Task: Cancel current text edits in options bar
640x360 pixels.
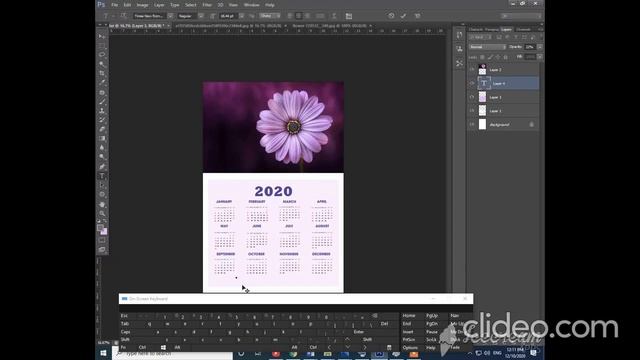Action: point(391,16)
